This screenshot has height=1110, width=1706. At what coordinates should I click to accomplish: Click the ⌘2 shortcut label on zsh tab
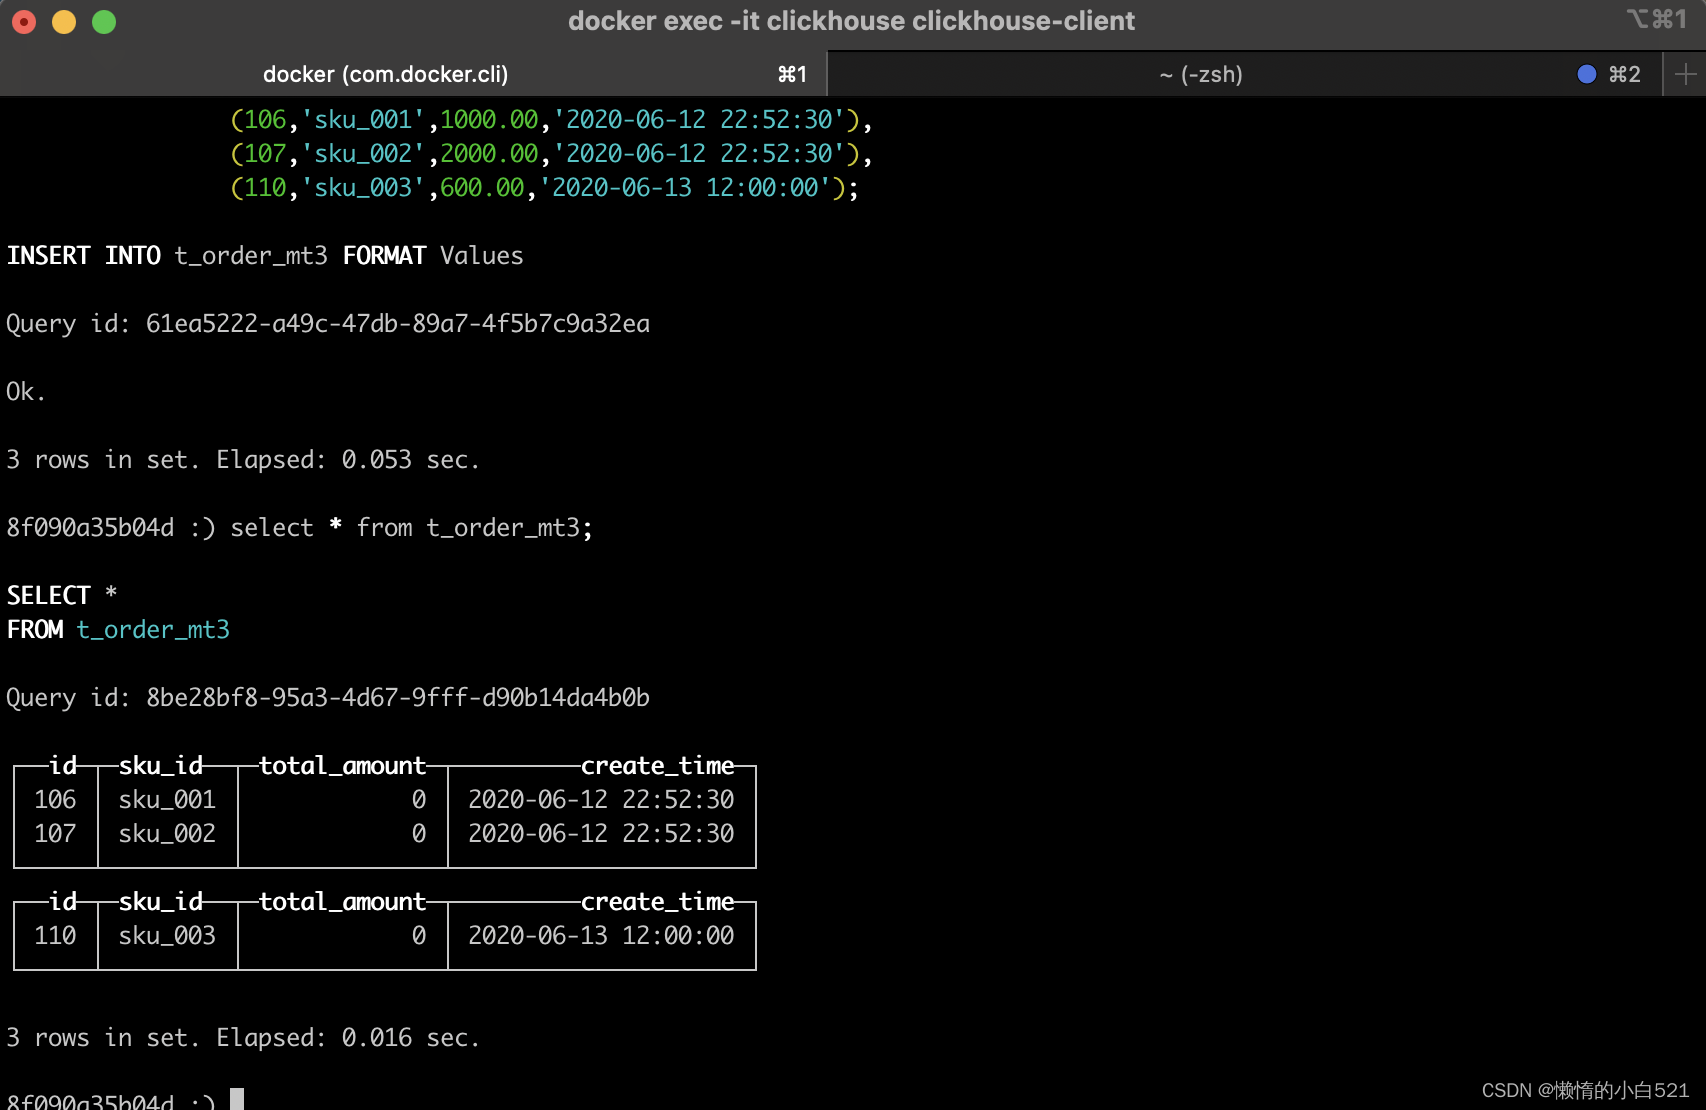pos(1624,74)
